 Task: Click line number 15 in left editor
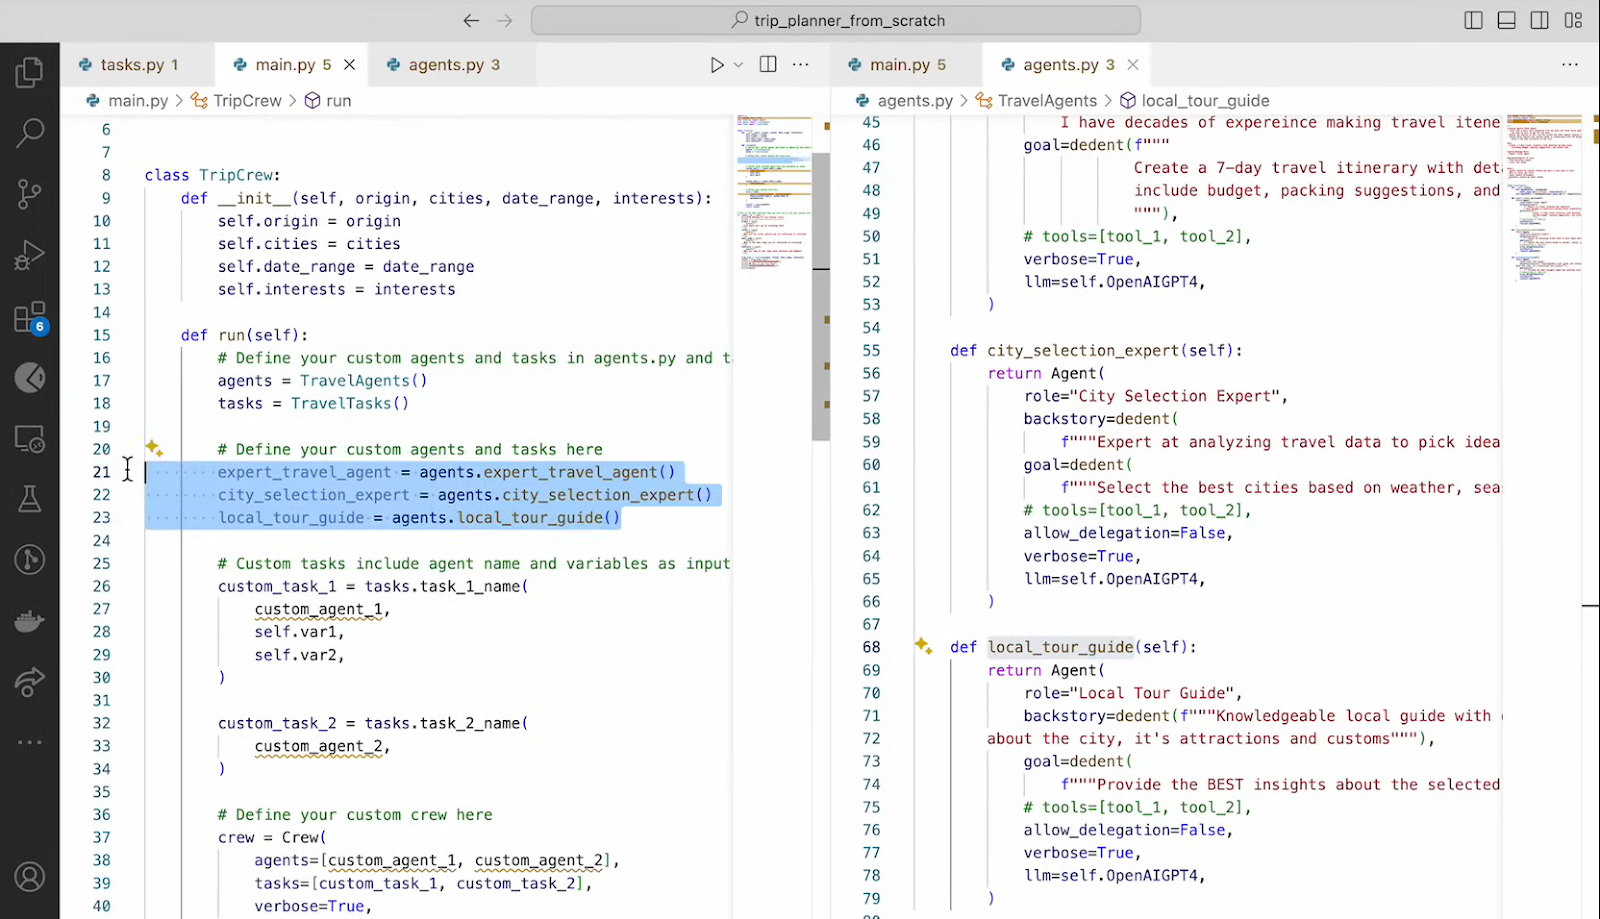click(102, 335)
